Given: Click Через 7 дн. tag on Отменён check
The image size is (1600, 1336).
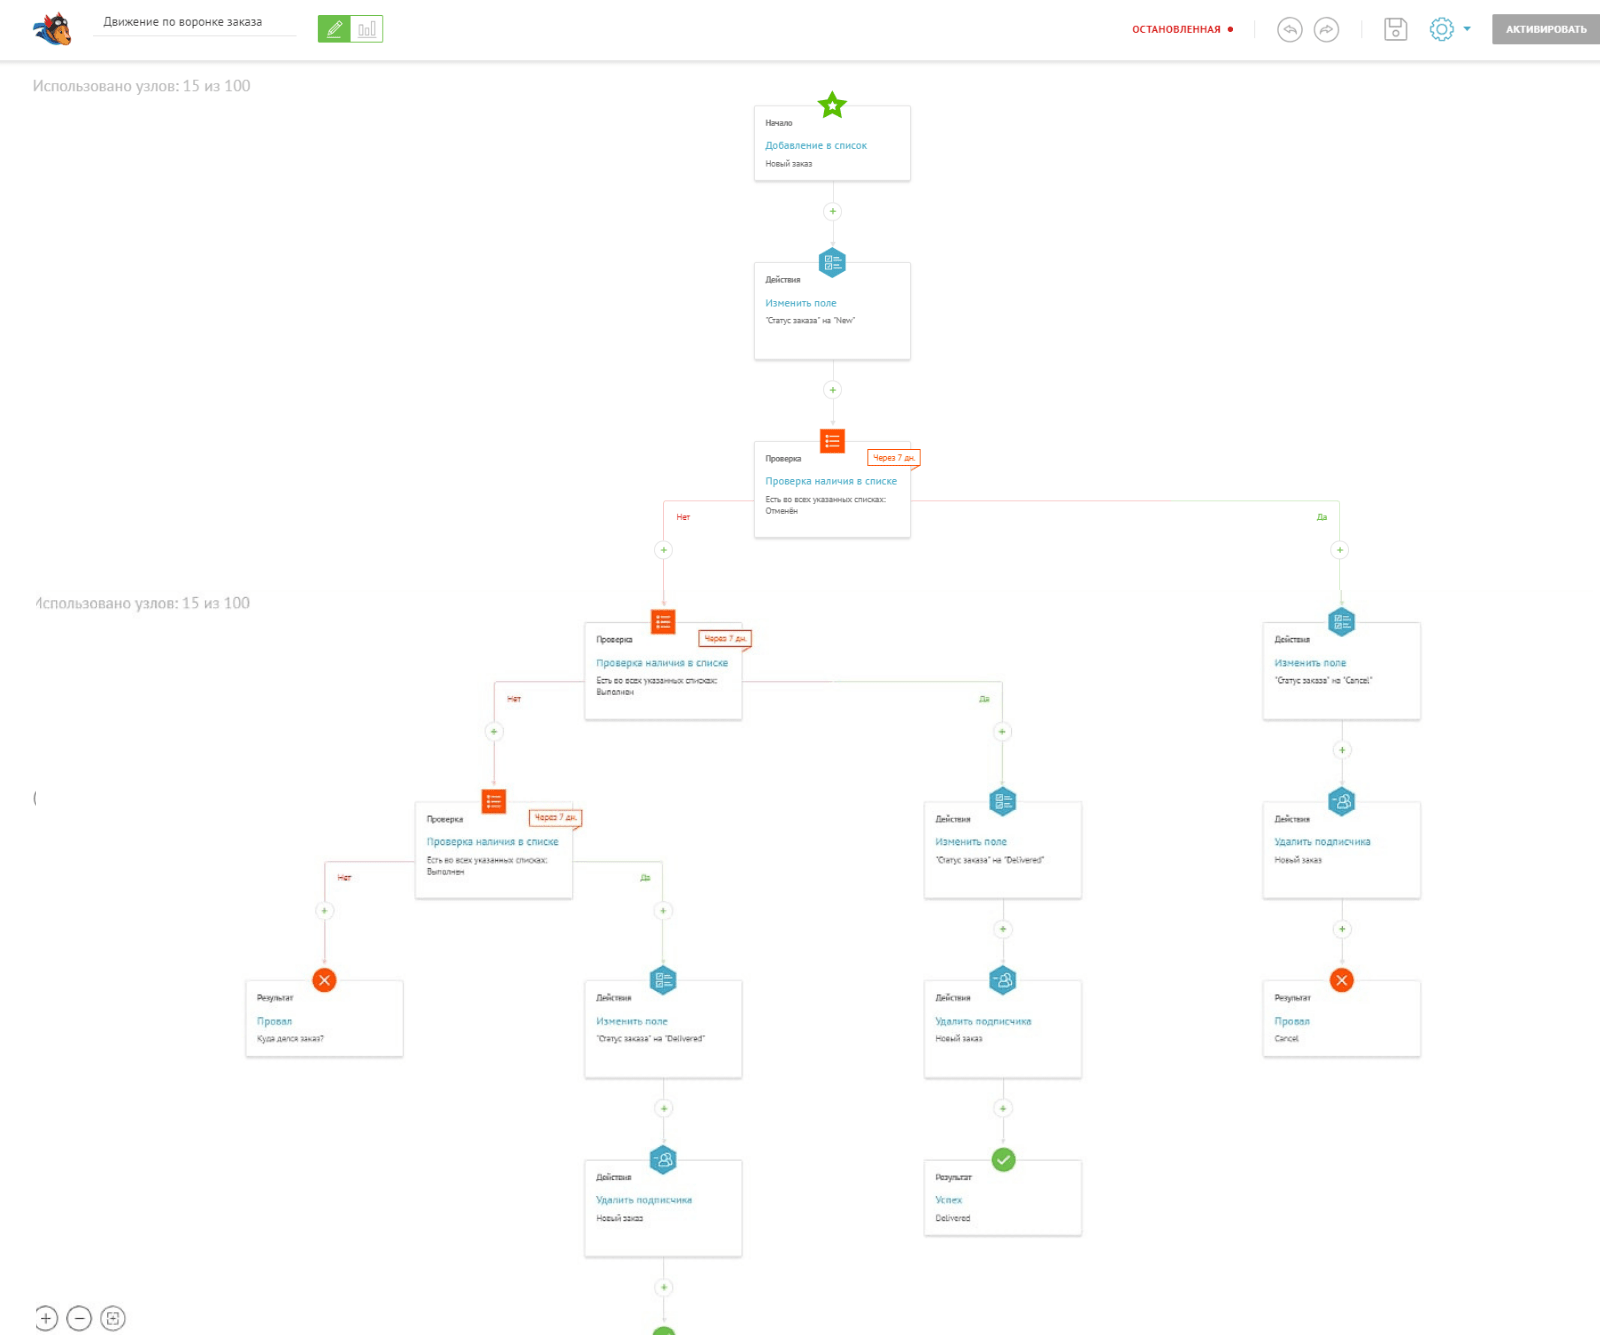Looking at the screenshot, I should pyautogui.click(x=894, y=458).
